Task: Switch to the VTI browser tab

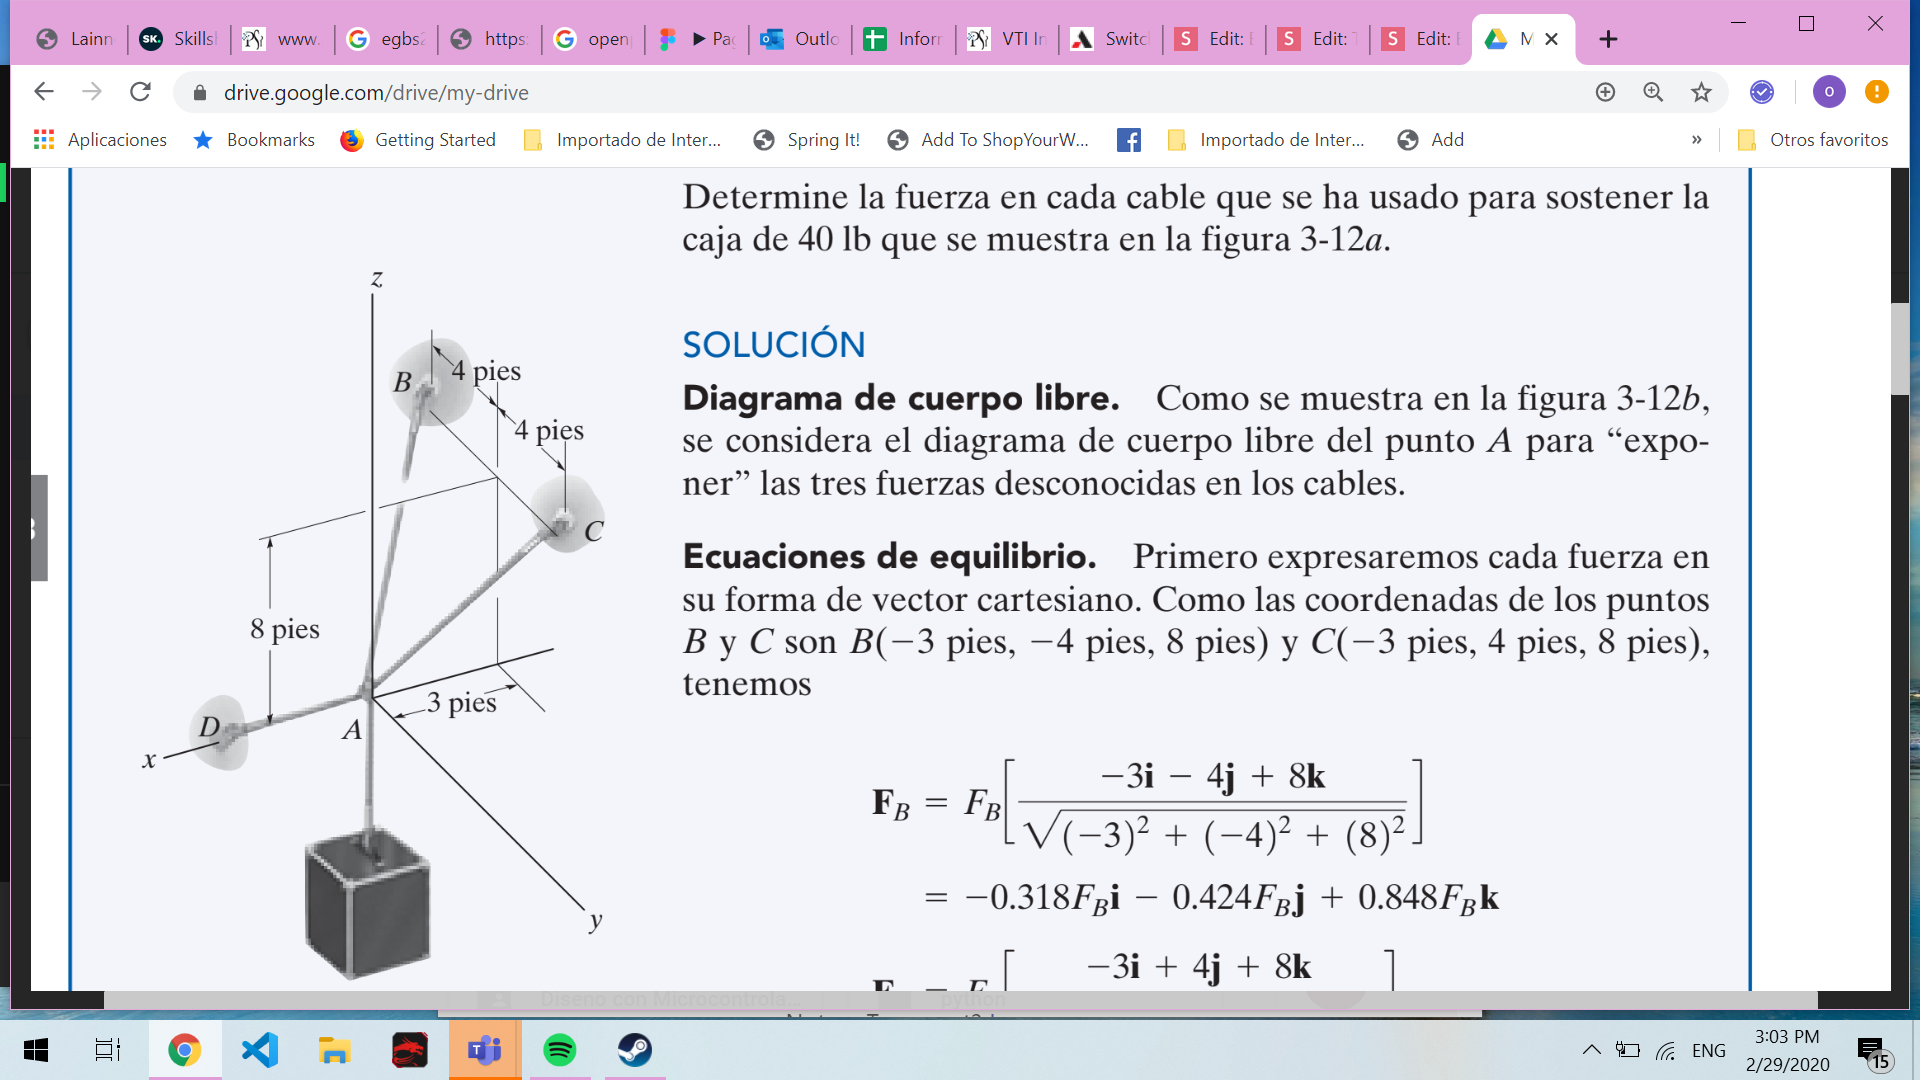Action: point(1007,39)
